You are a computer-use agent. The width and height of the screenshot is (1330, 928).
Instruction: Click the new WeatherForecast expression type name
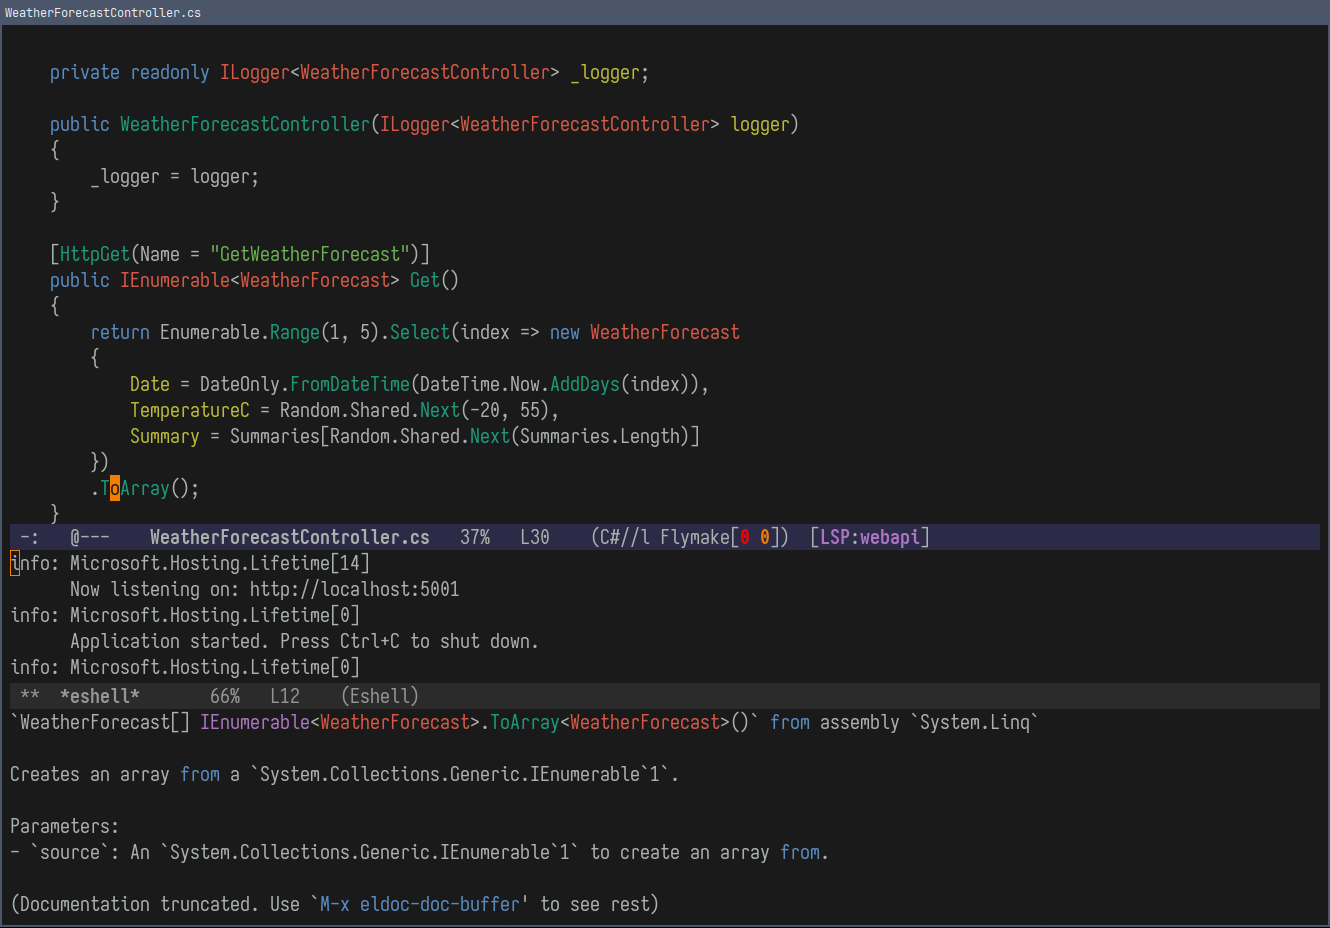coord(665,332)
